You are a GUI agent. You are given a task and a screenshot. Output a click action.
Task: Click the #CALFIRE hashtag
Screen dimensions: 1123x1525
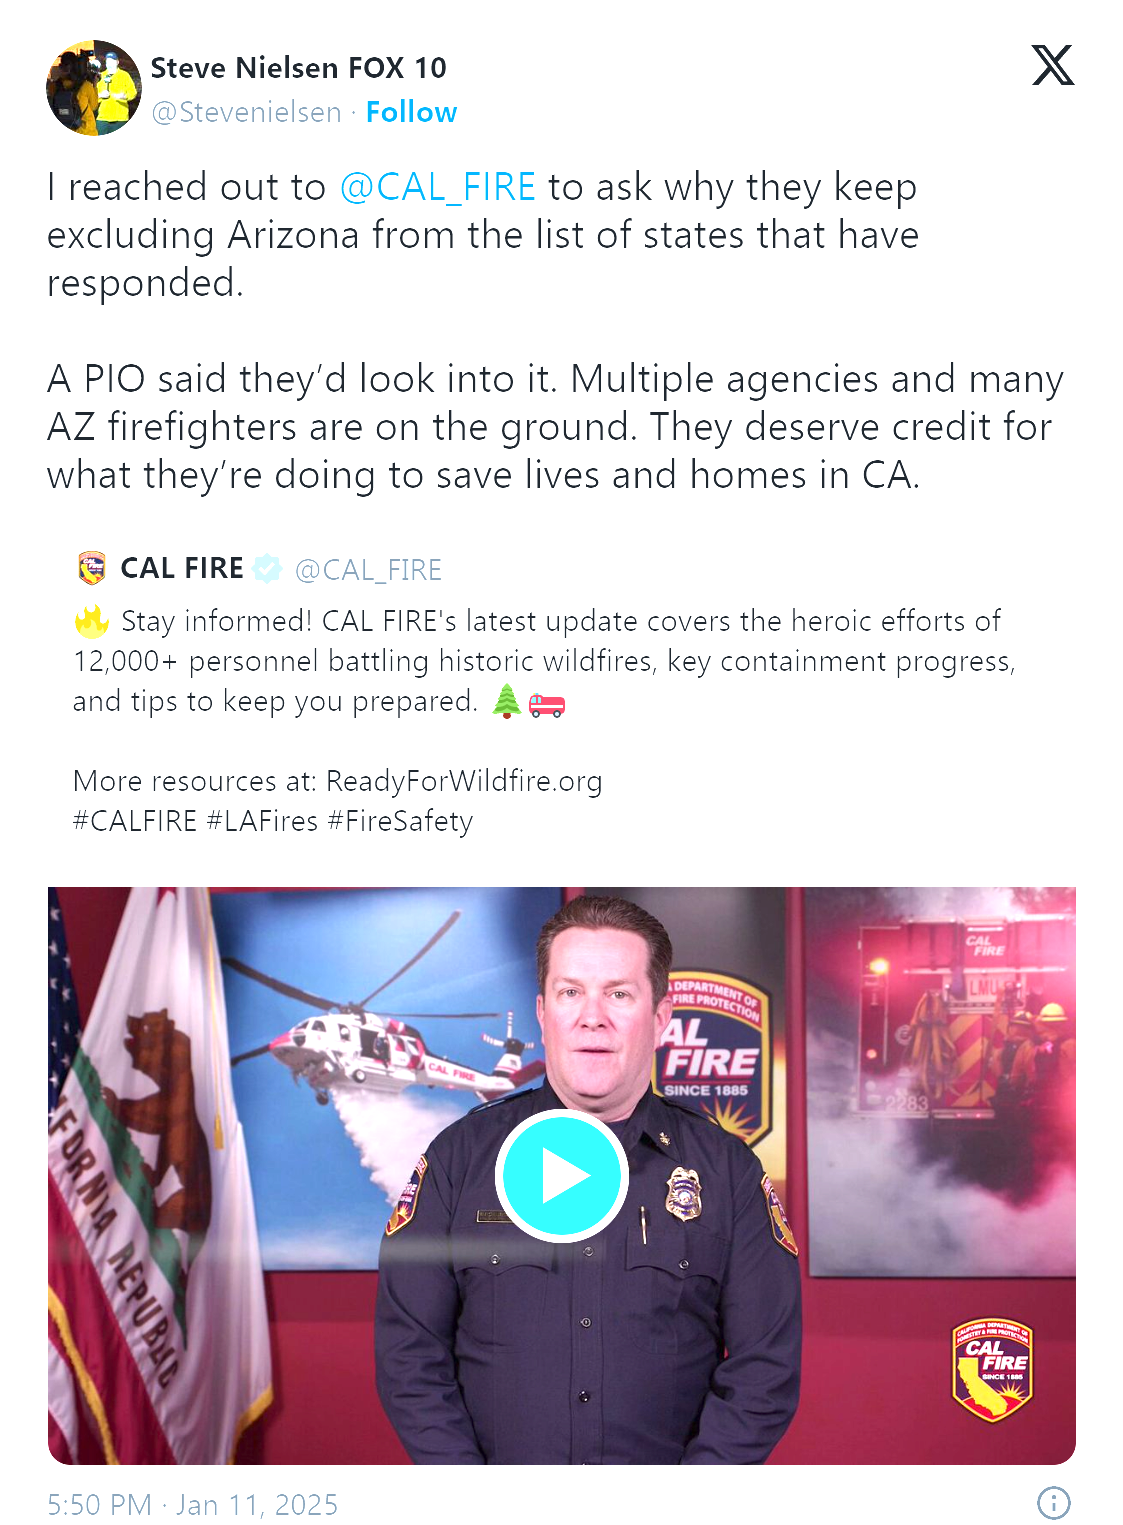pyautogui.click(x=135, y=821)
